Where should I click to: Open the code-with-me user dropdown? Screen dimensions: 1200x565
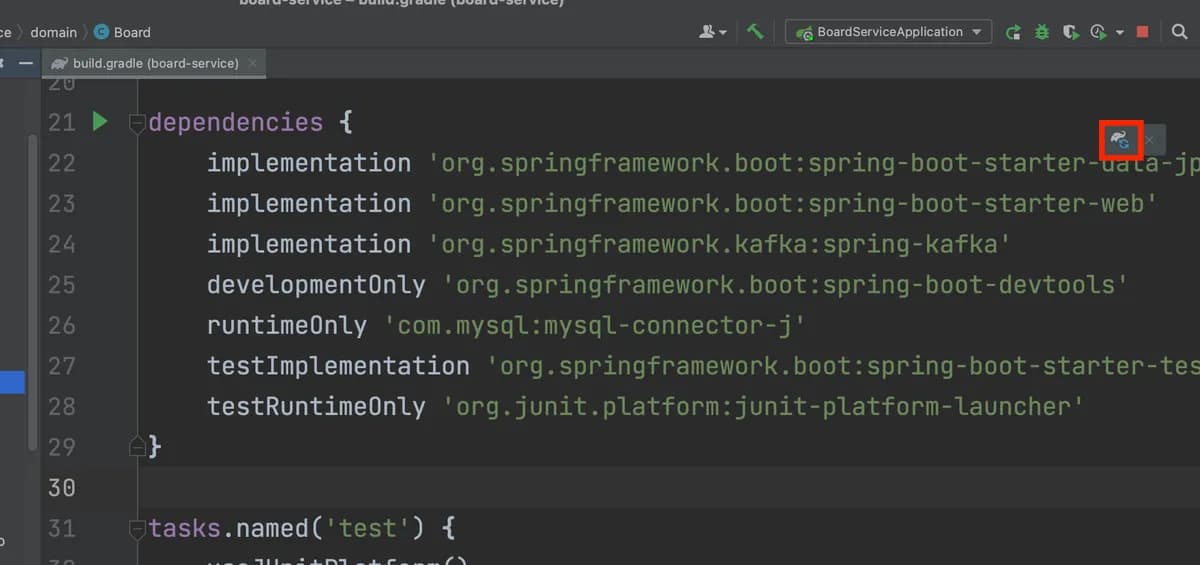[x=713, y=32]
